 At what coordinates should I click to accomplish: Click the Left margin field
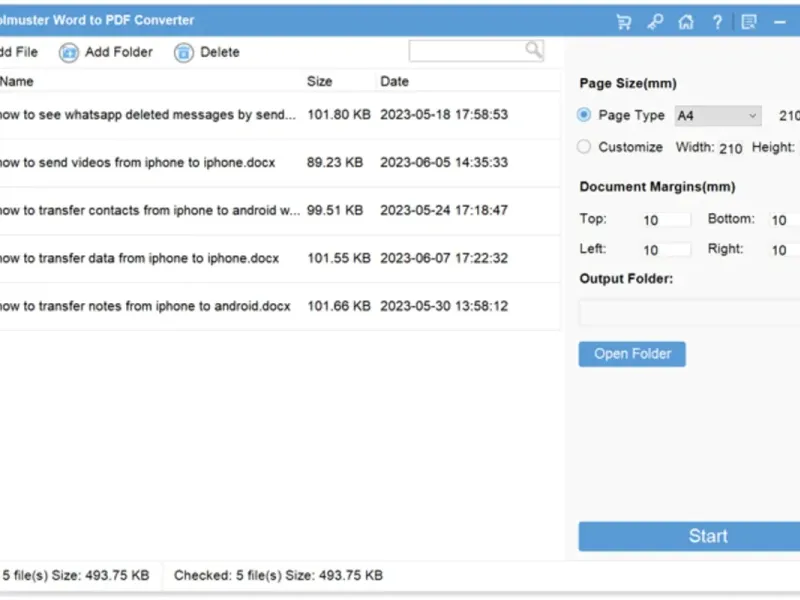[x=666, y=250]
